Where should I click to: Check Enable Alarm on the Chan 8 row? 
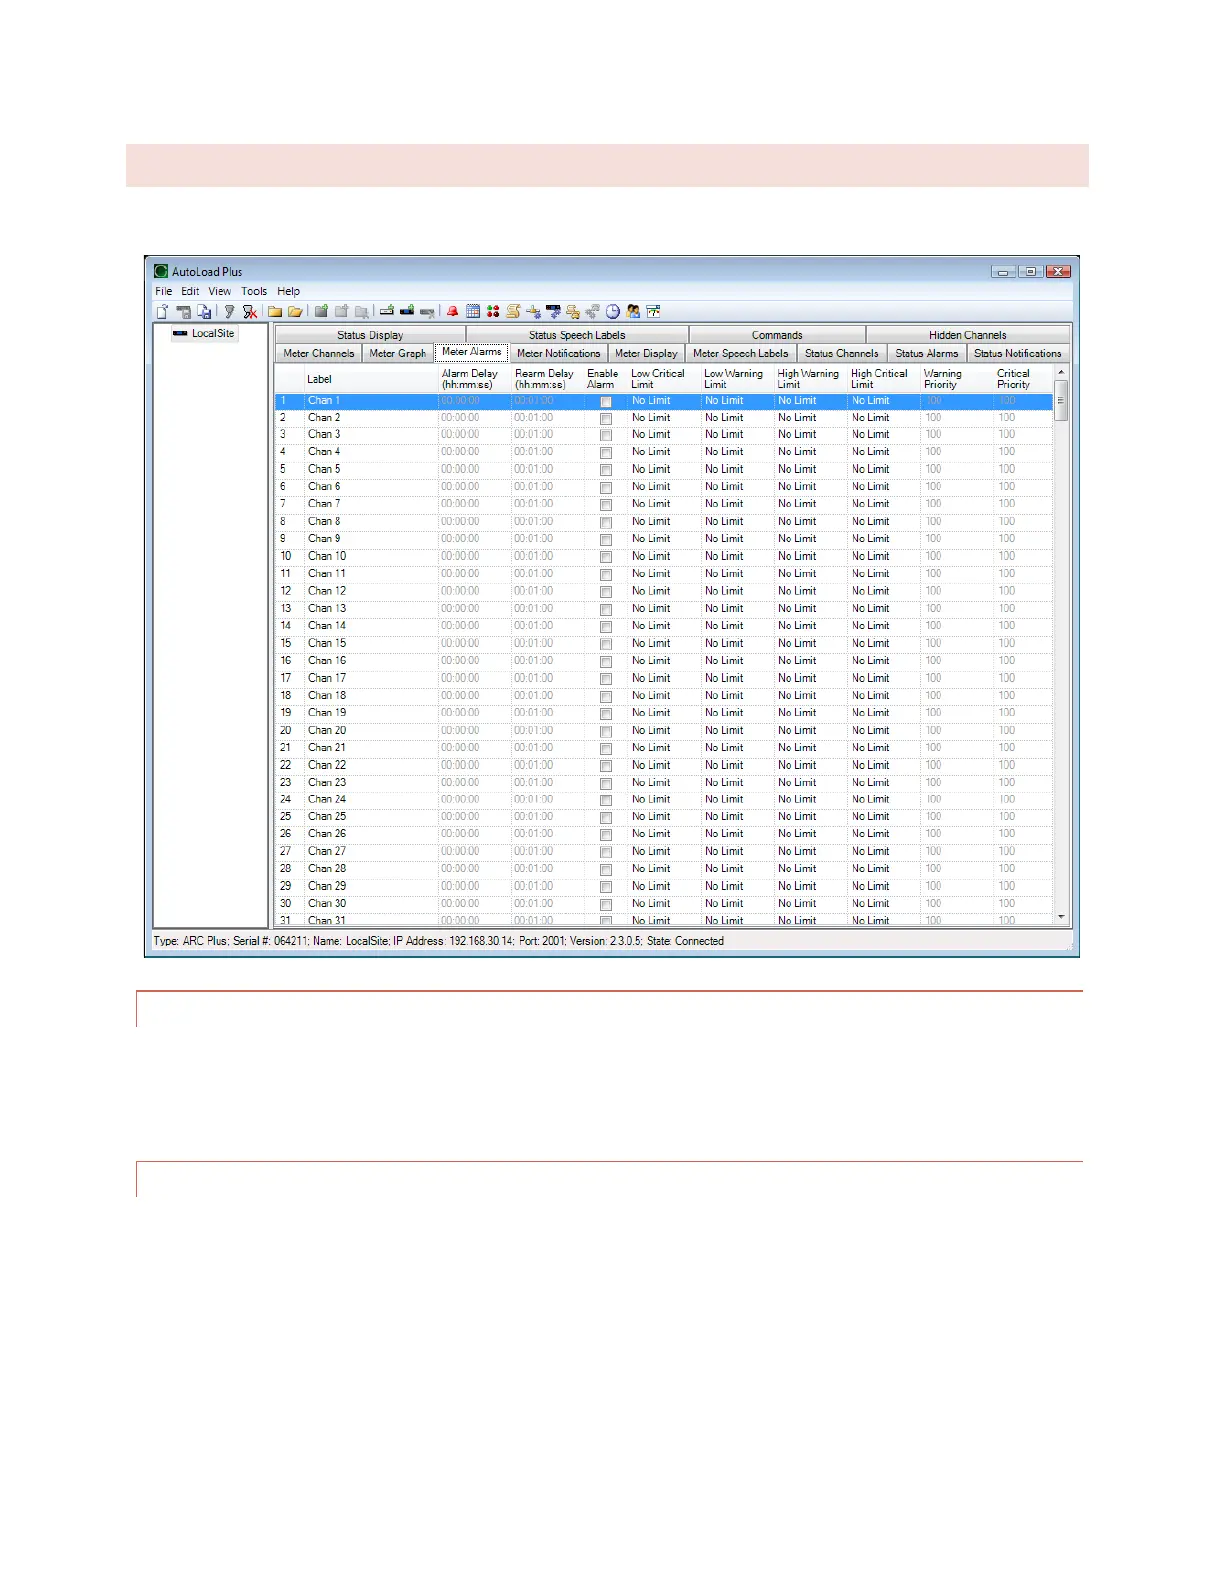605,522
